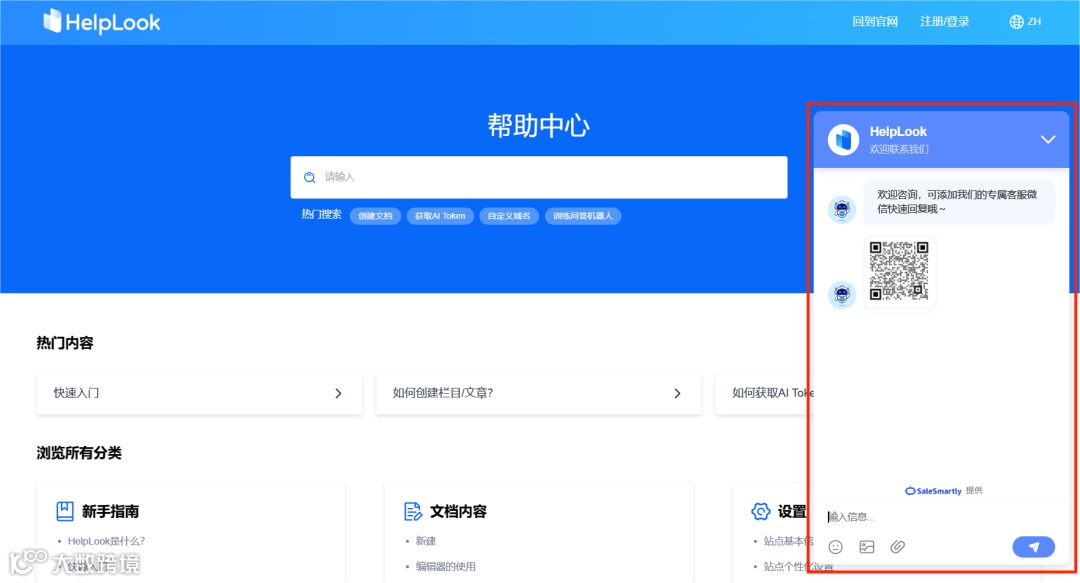Click the image upload icon in chat
1080x583 pixels.
[866, 546]
